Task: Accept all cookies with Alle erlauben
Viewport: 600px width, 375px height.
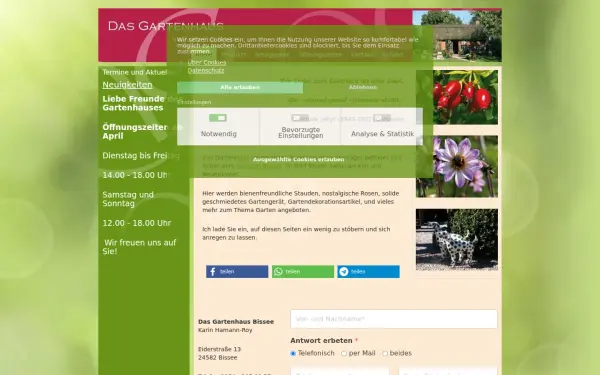Action: pyautogui.click(x=240, y=88)
